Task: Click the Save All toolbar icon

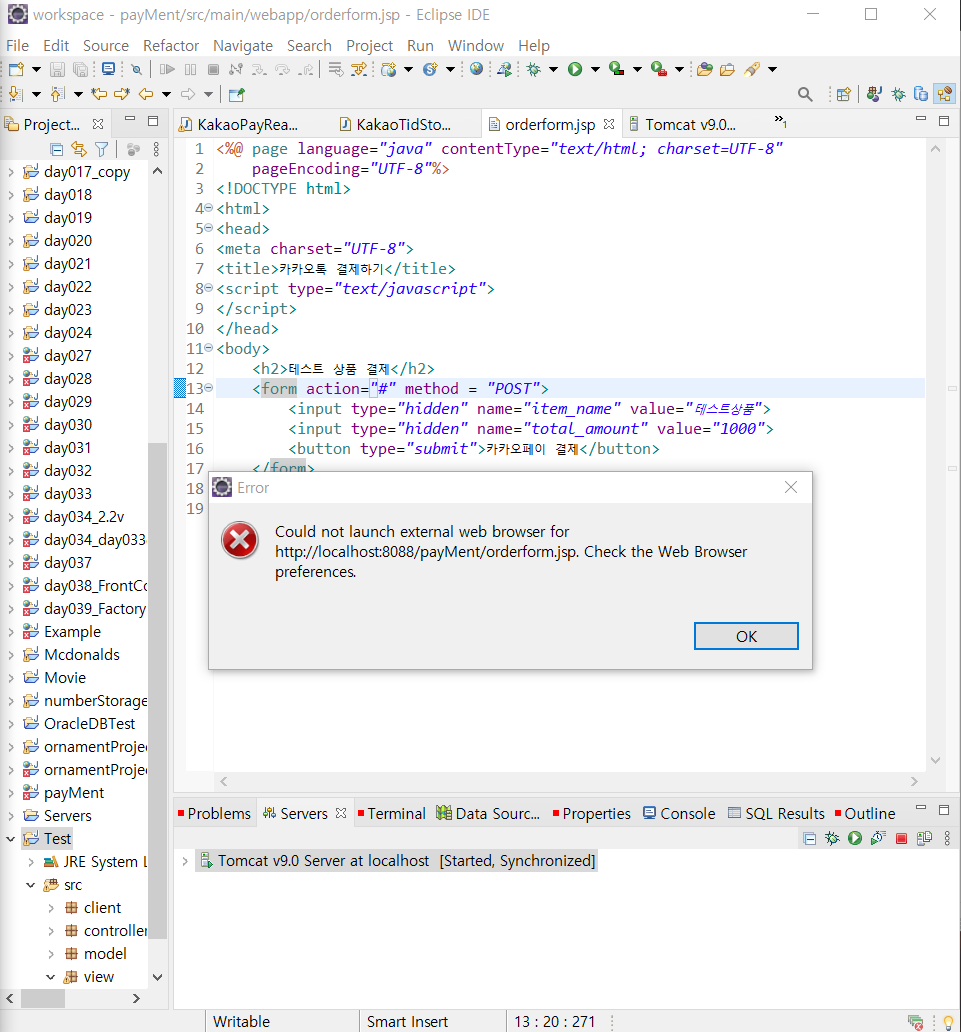Action: pyautogui.click(x=80, y=69)
